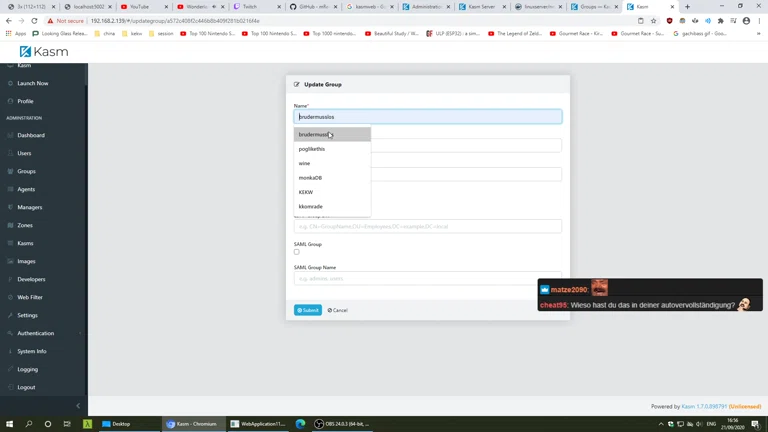Viewport: 768px width, 432px height.
Task: Click the Zones sidebar icon
Action: click(x=10, y=225)
